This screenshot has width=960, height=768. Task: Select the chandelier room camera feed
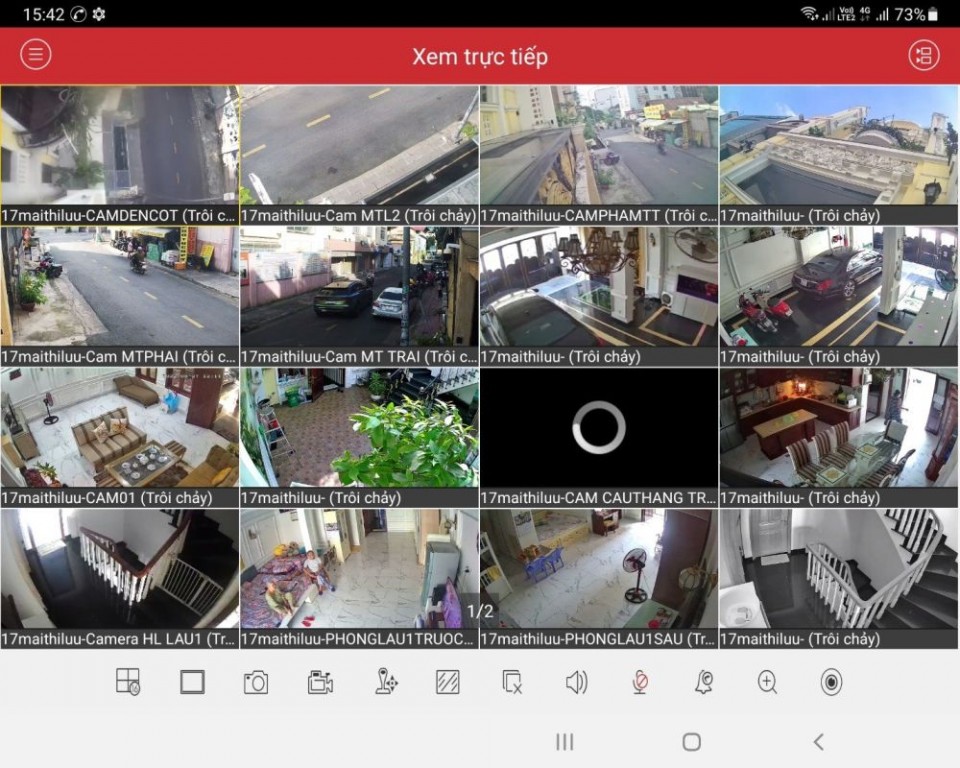point(599,296)
